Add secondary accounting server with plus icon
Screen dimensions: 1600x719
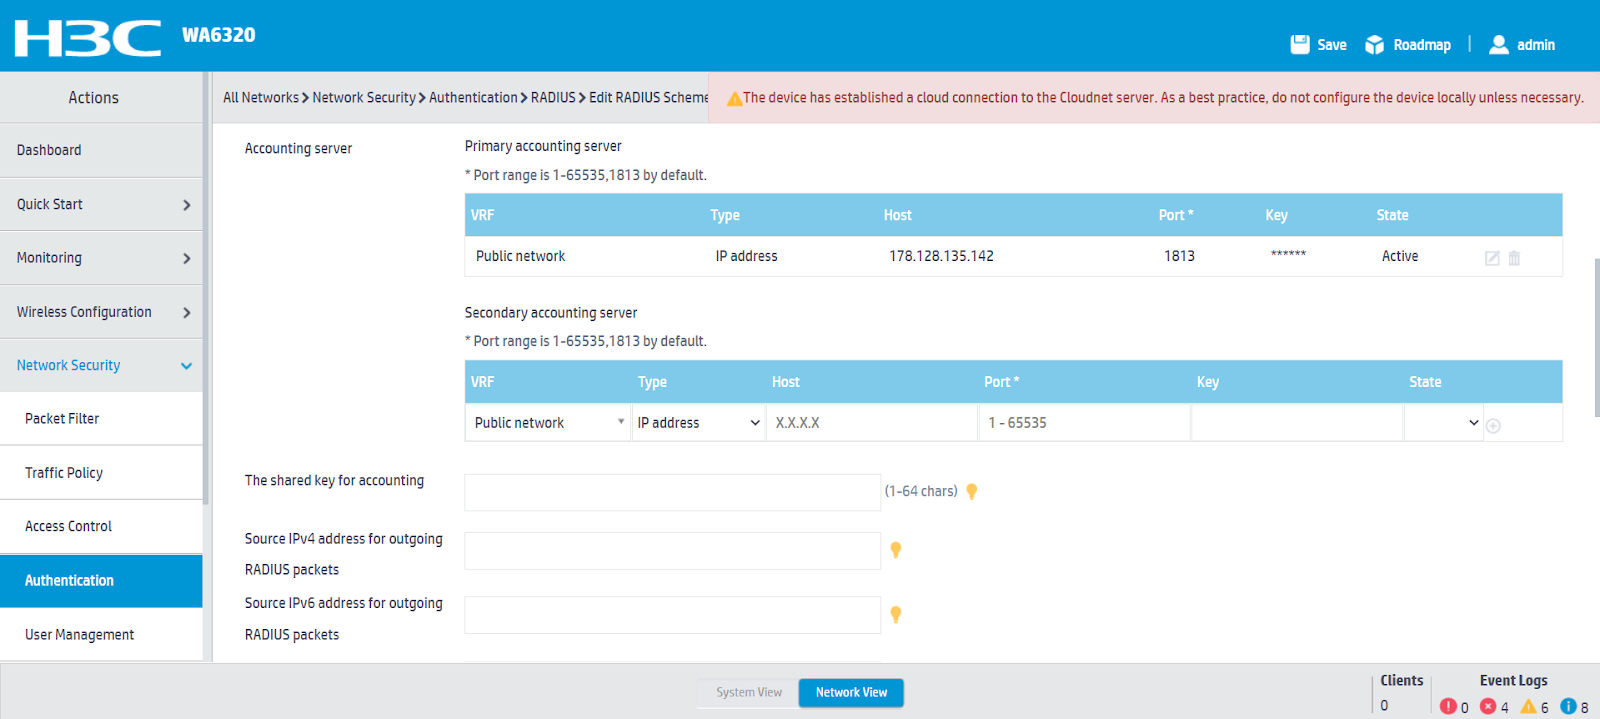pyautogui.click(x=1493, y=426)
